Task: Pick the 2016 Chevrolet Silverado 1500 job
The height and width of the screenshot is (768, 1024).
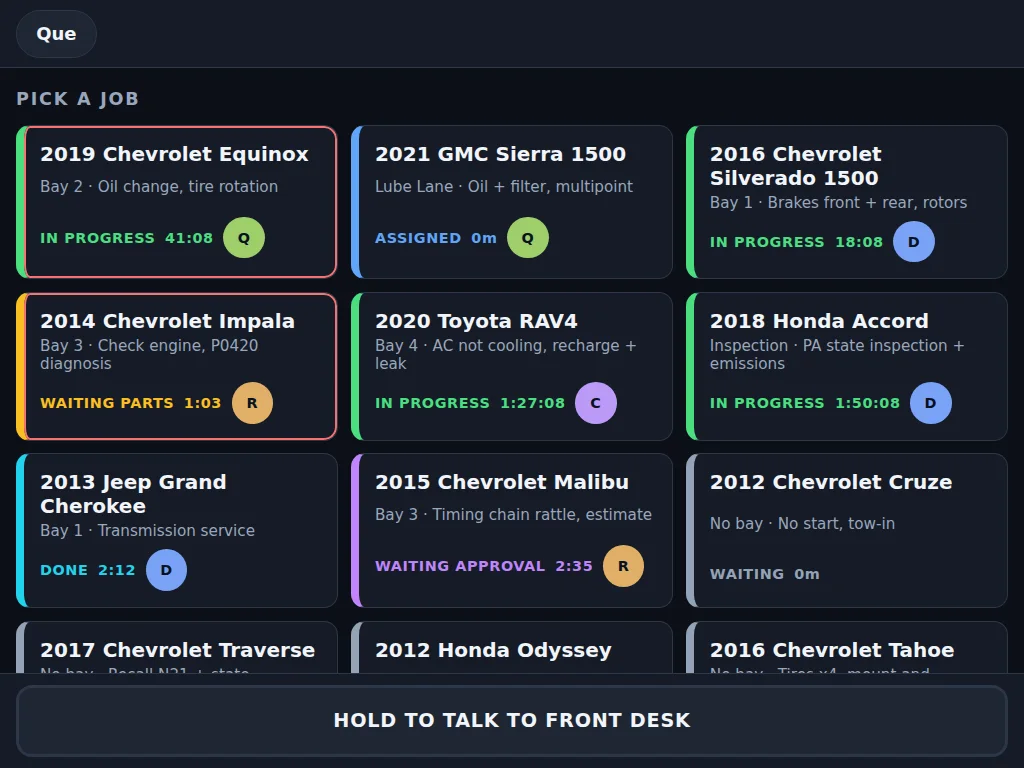Action: click(x=847, y=202)
